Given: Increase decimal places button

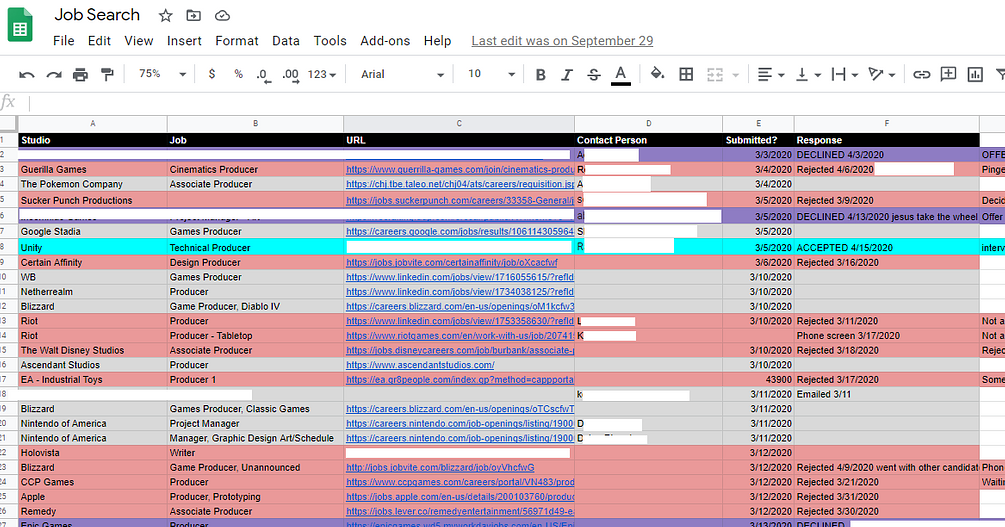Looking at the screenshot, I should coord(290,75).
